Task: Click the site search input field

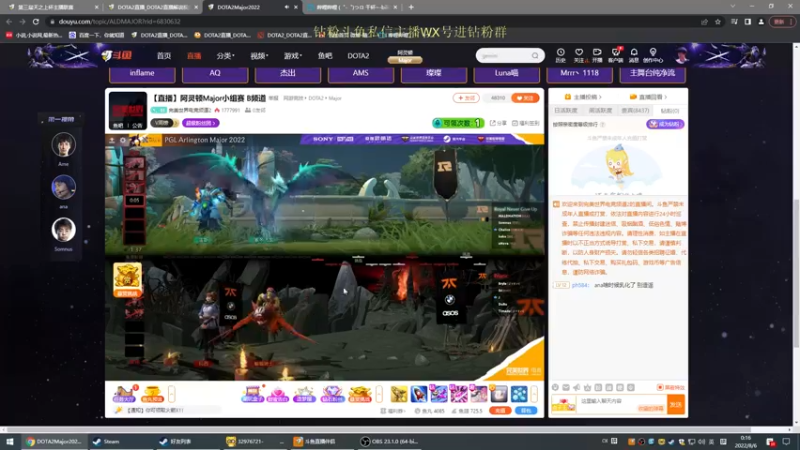Action: pyautogui.click(x=504, y=55)
